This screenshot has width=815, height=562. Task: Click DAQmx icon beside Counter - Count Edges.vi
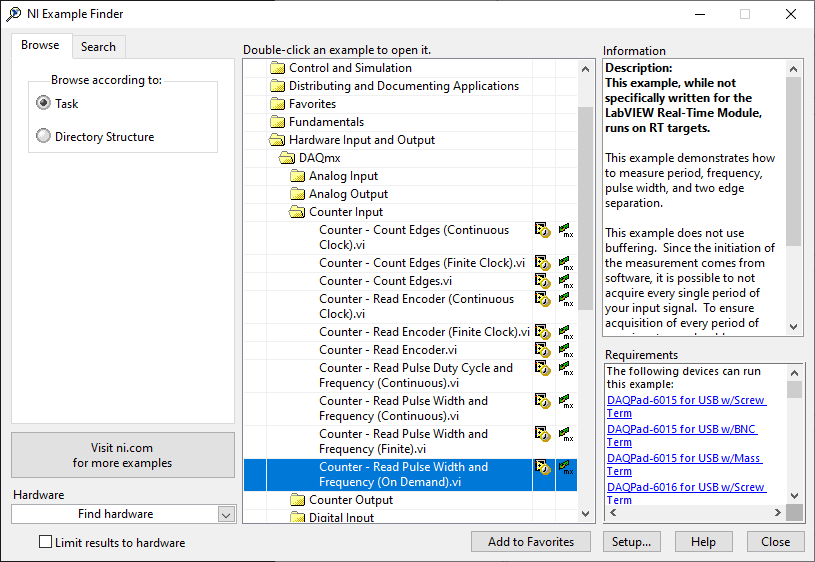tap(566, 281)
